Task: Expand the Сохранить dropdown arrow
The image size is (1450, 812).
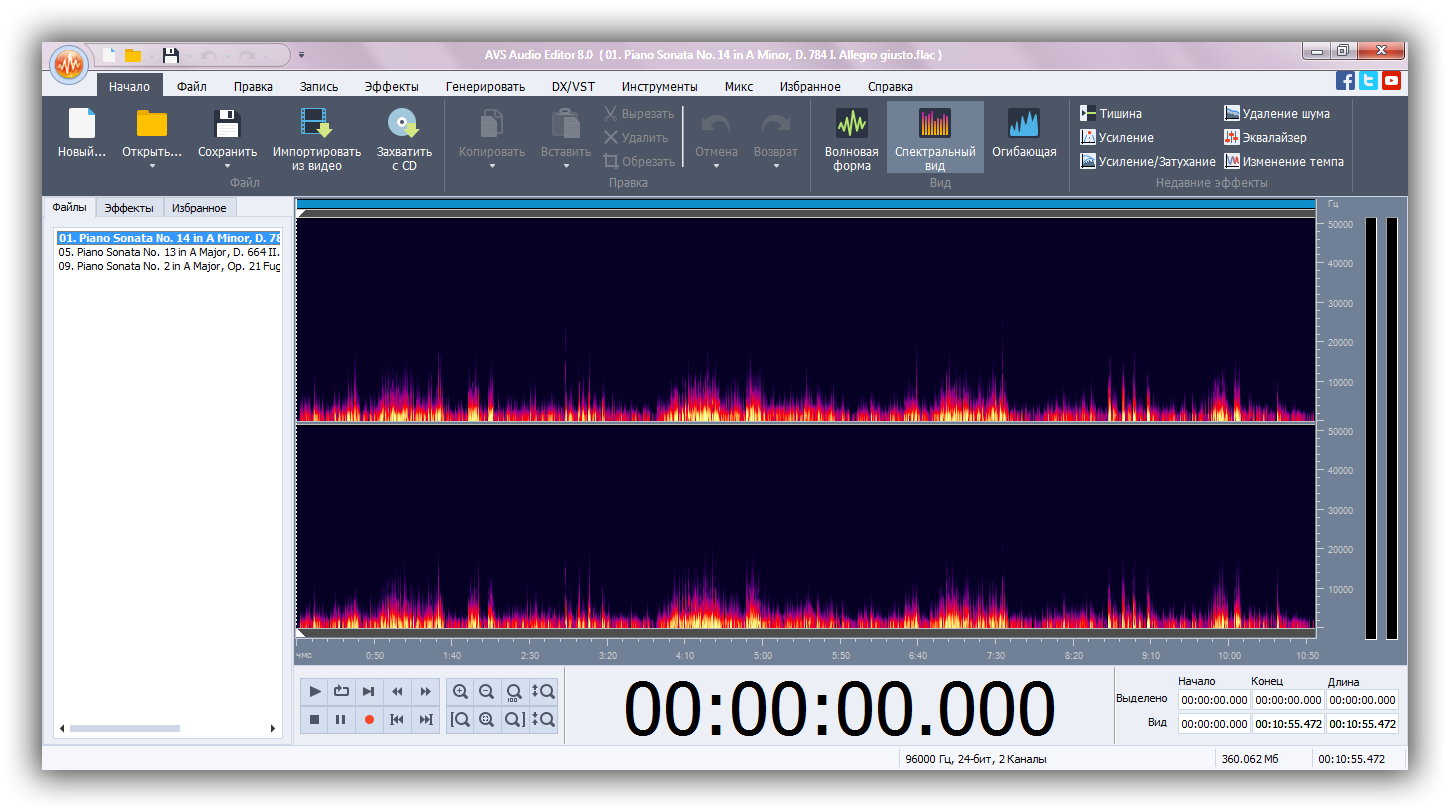Action: 227,166
